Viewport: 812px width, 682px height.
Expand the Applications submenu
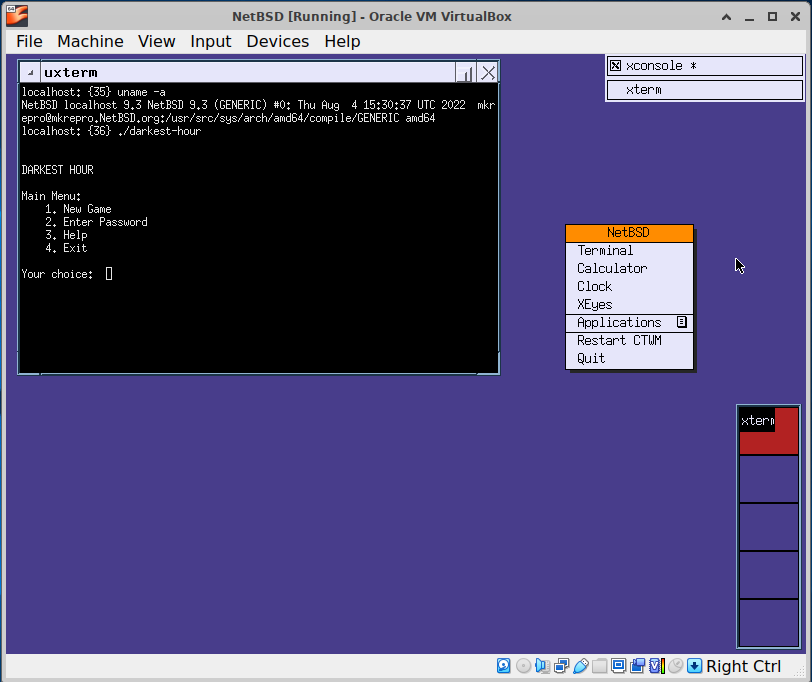(x=629, y=323)
